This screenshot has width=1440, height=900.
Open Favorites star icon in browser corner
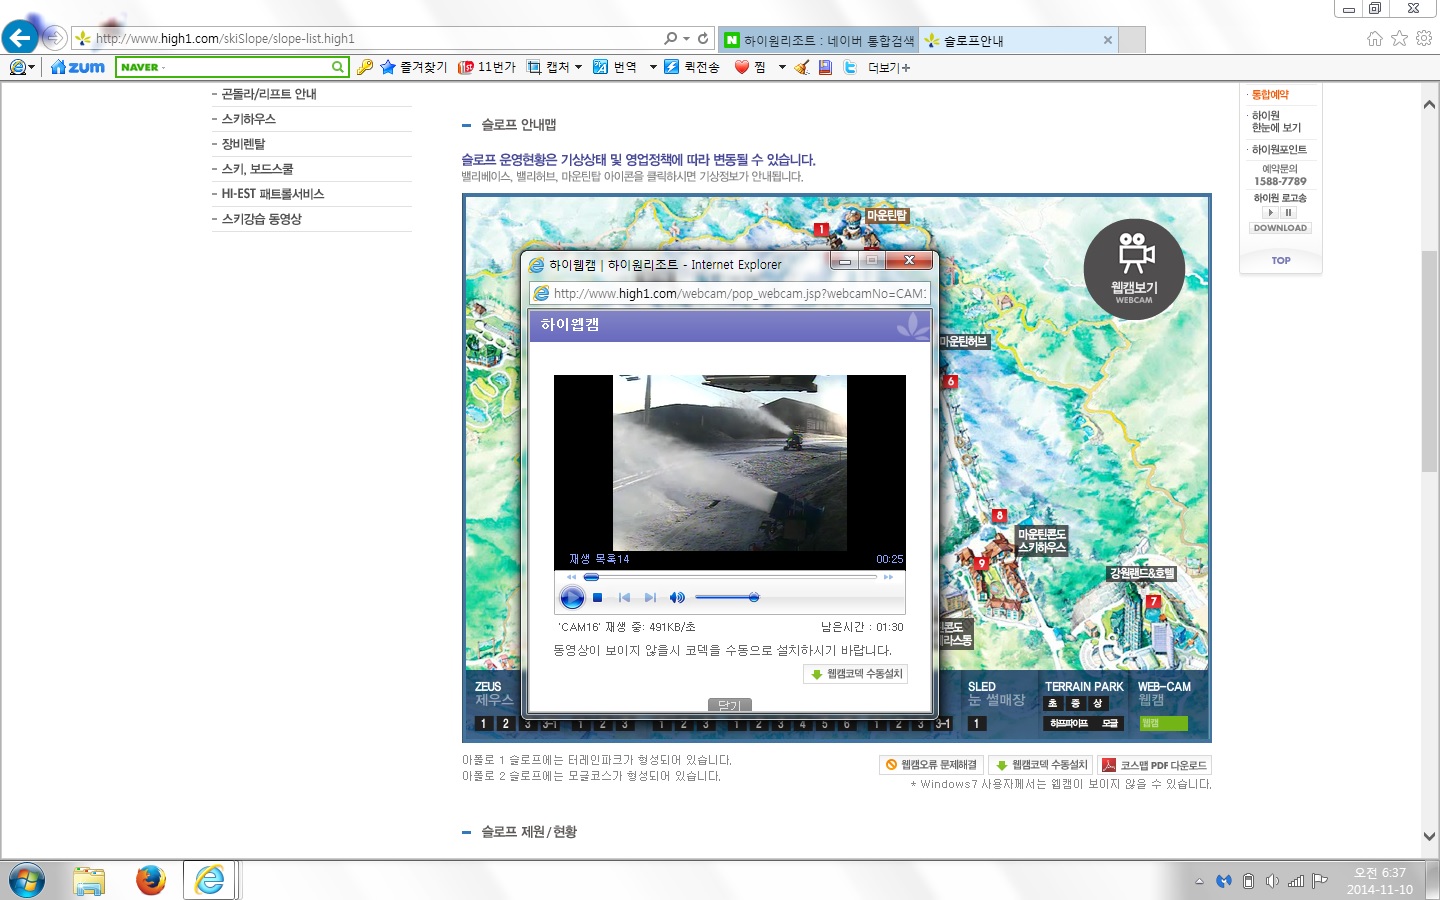[x=1399, y=38]
